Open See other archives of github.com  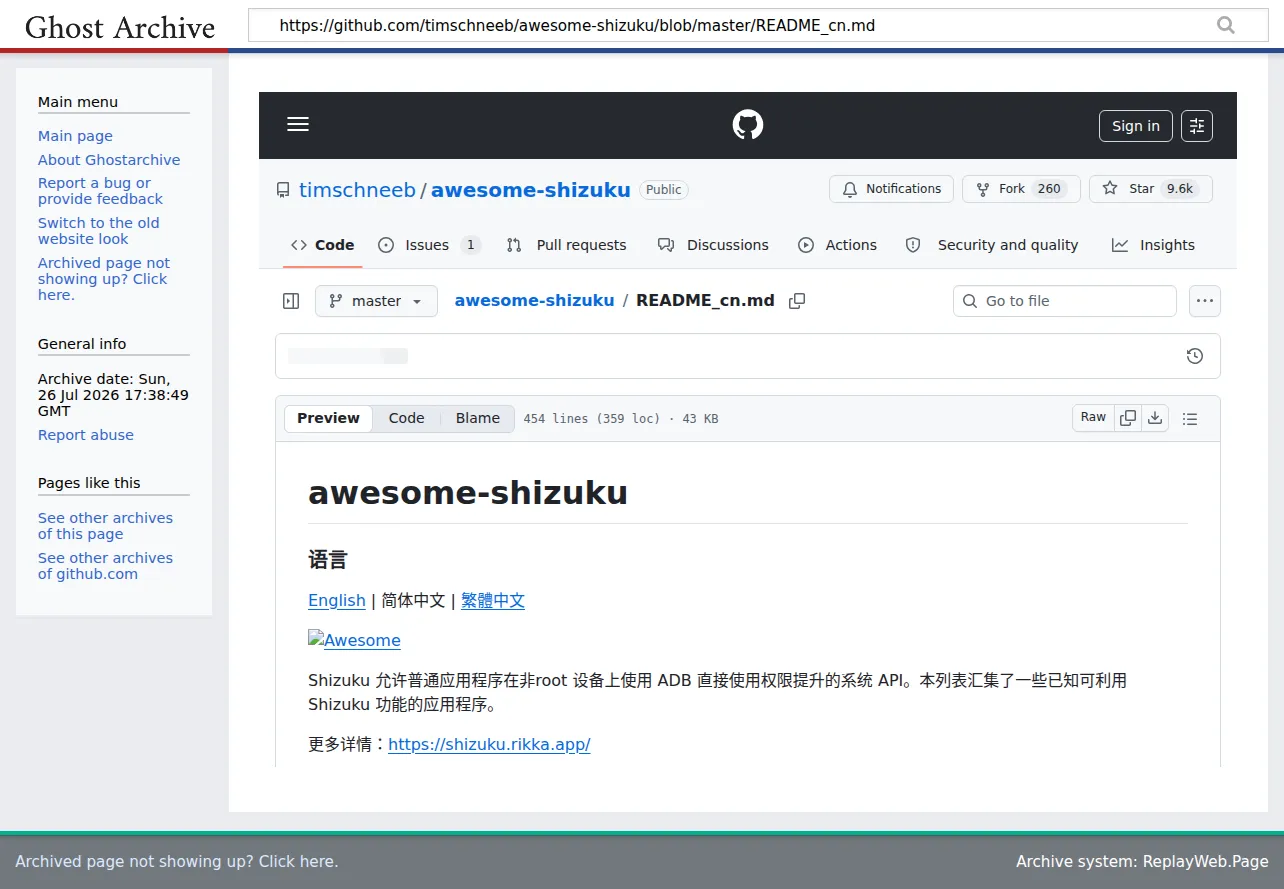(x=105, y=566)
